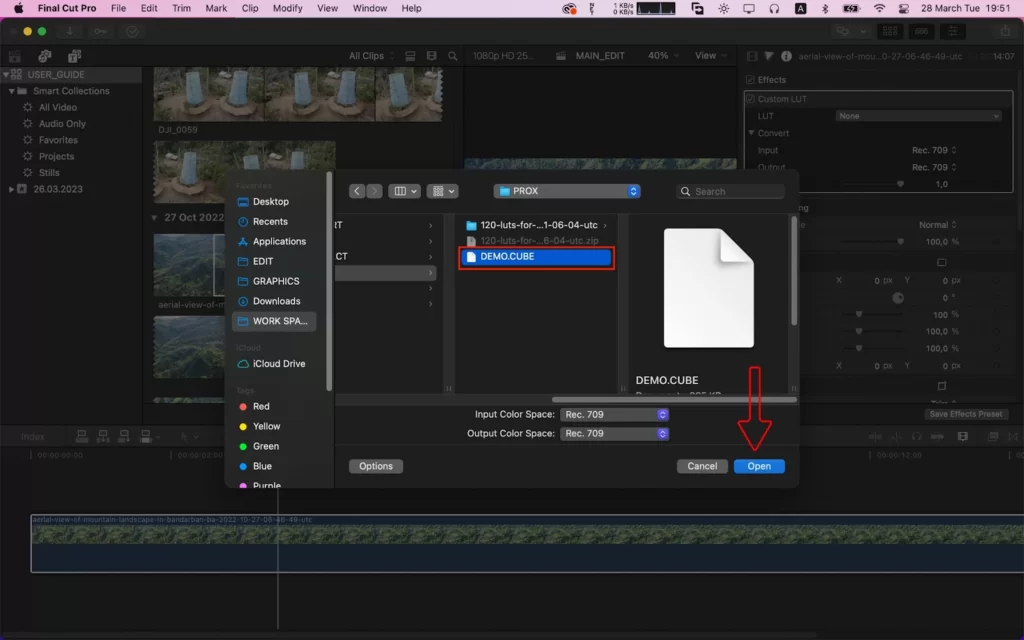Select the DEMO.CUBE file
The image size is (1024, 640).
coord(536,257)
